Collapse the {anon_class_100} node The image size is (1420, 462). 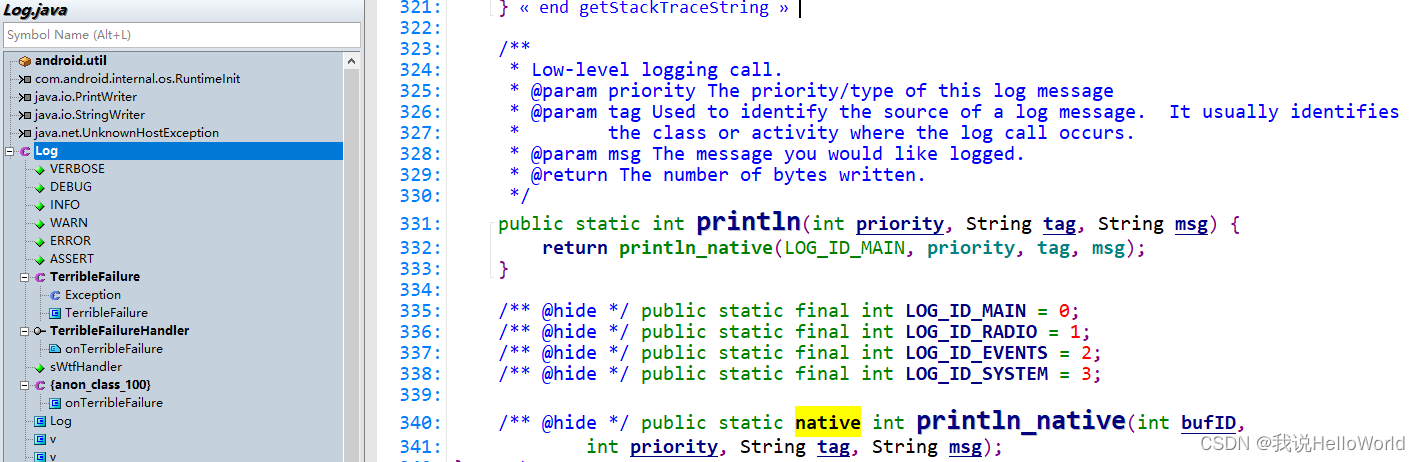click(x=24, y=385)
